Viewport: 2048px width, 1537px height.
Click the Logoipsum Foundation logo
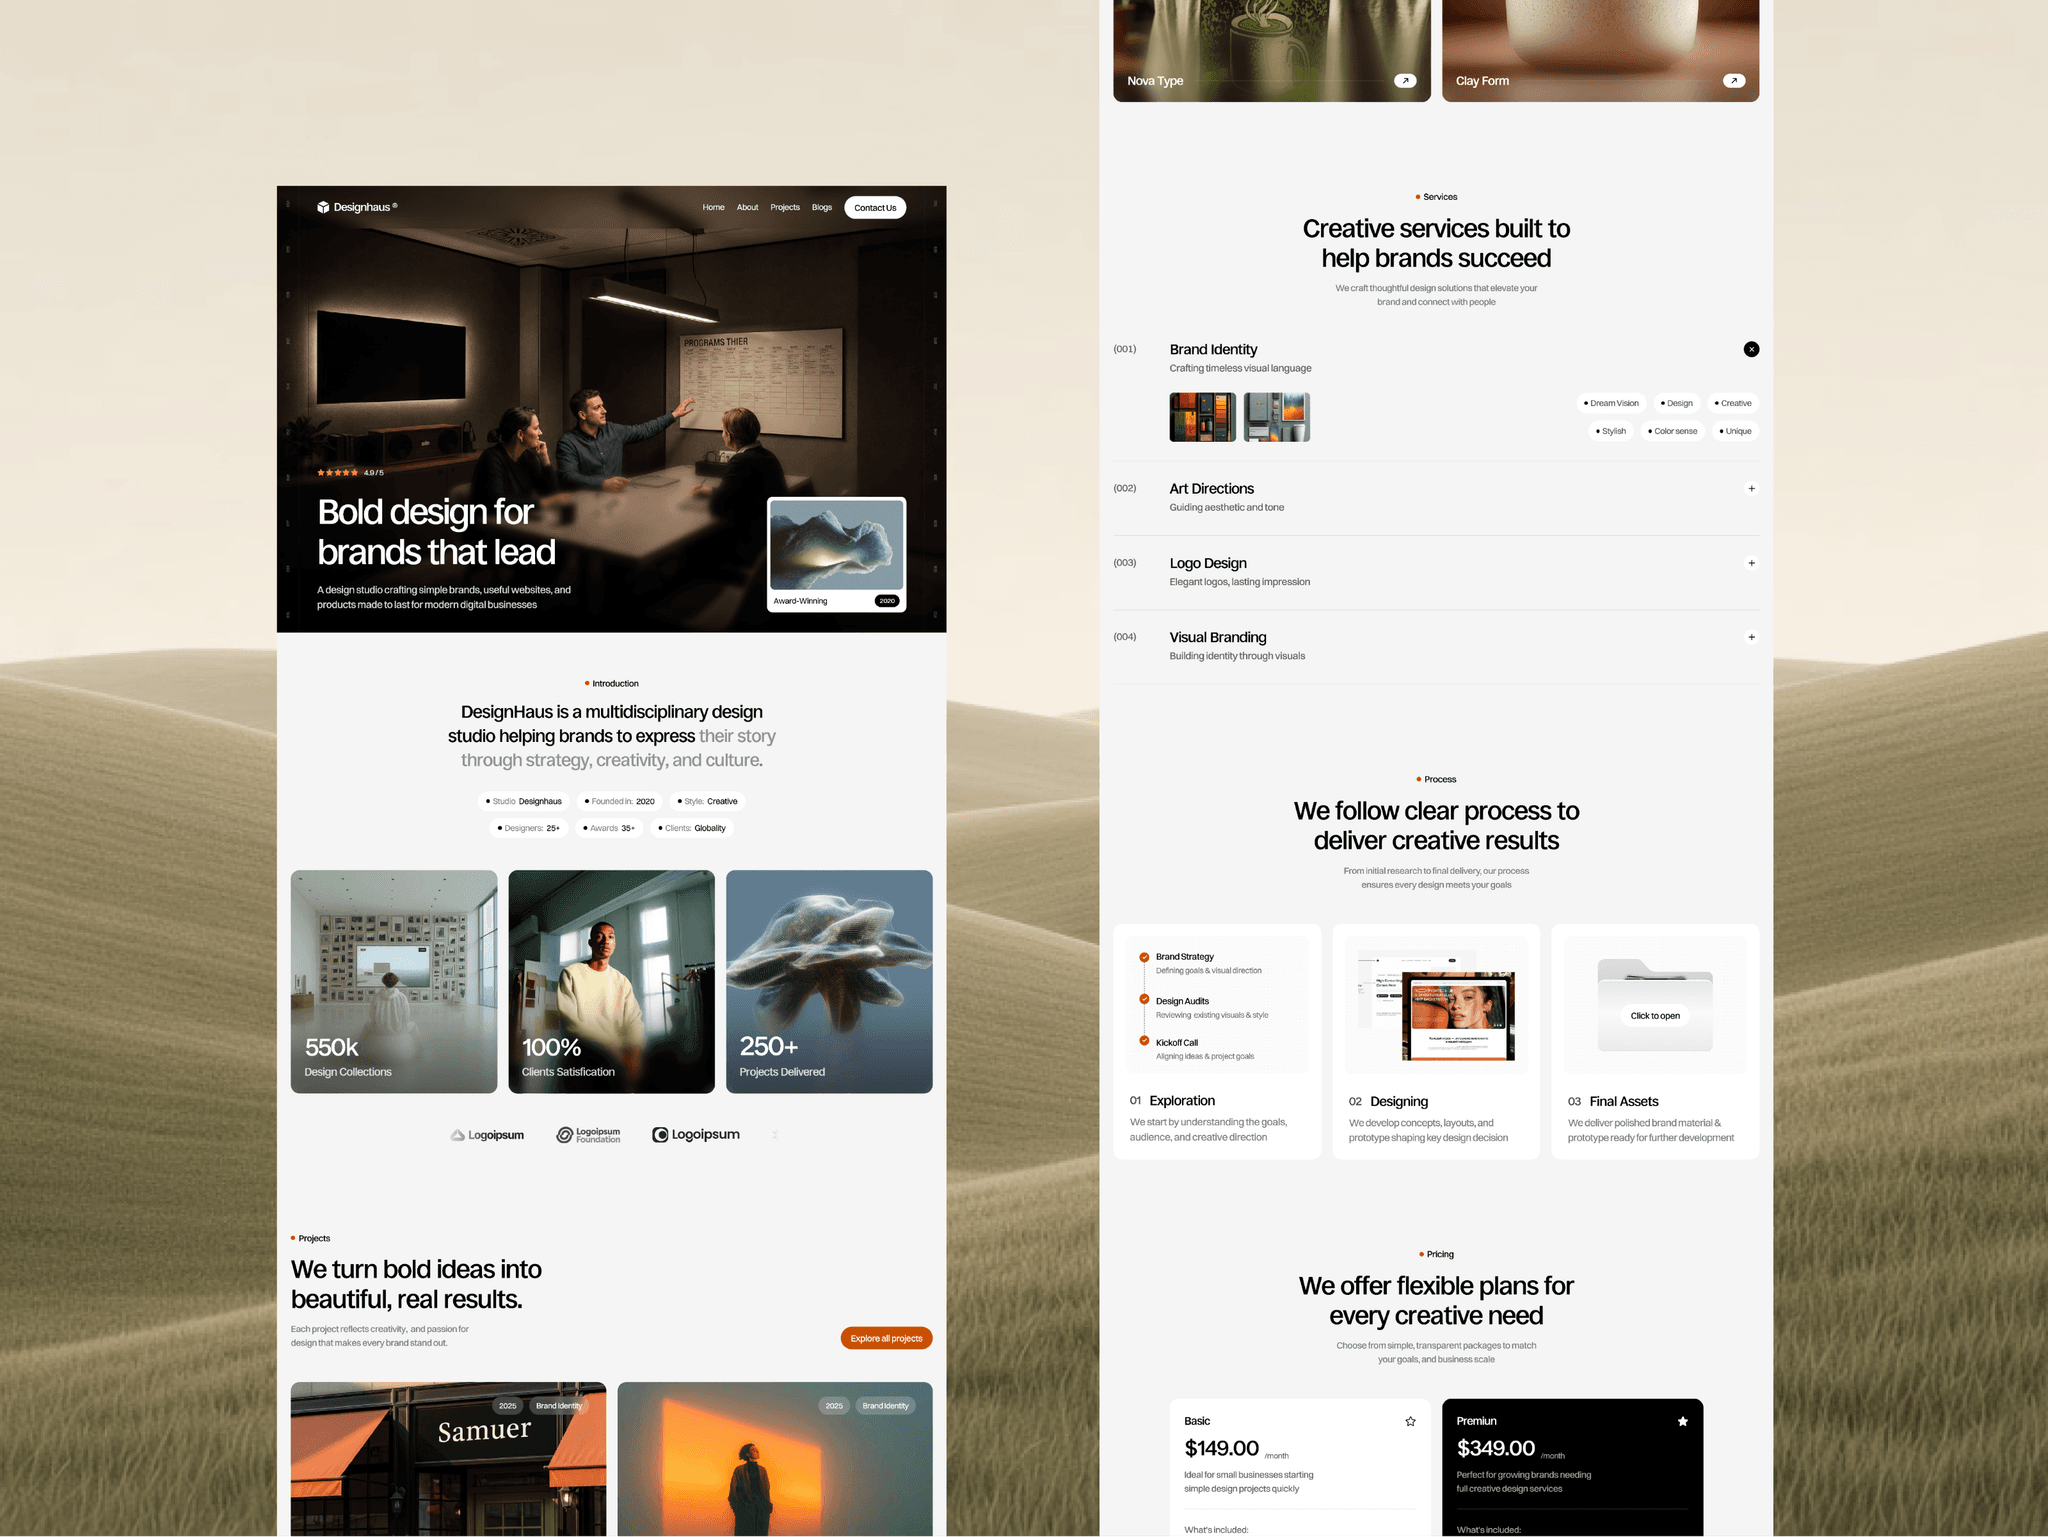click(588, 1135)
